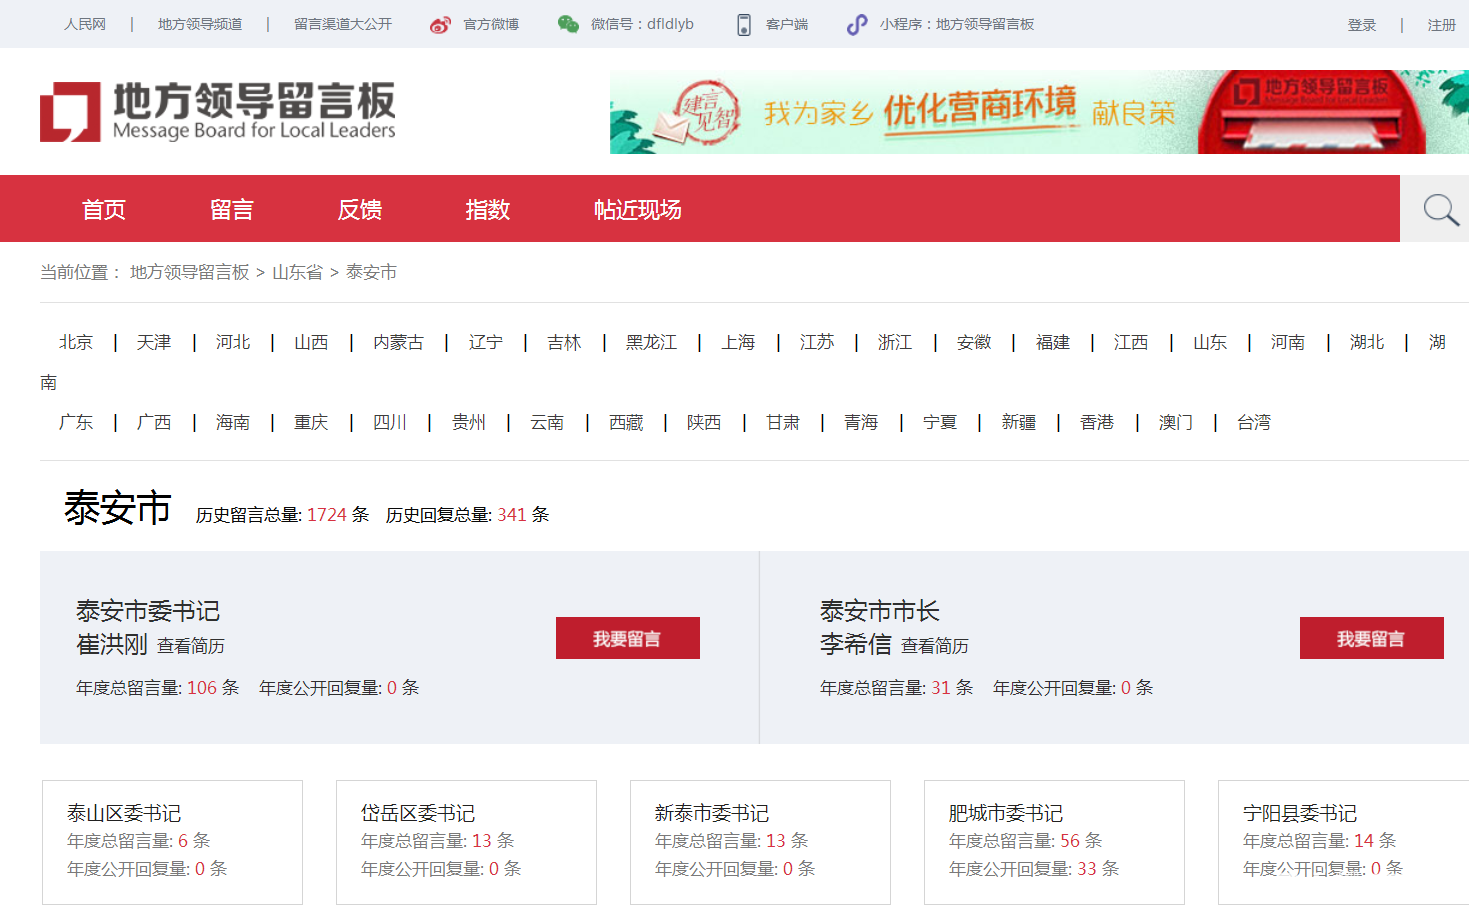Screen dimensions: 1469x907
Task: Open the 指数 tab
Action: coord(488,210)
